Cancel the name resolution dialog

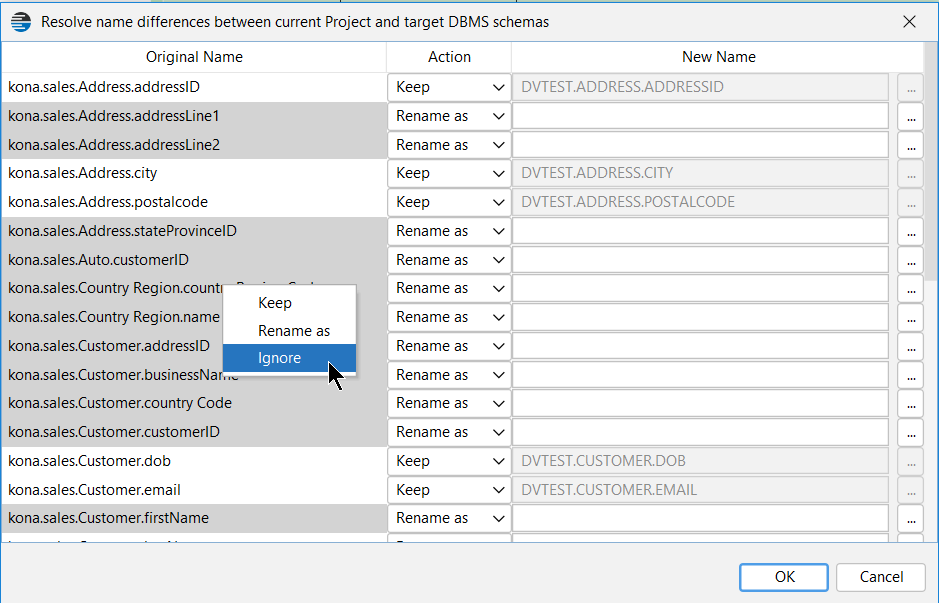click(x=881, y=577)
